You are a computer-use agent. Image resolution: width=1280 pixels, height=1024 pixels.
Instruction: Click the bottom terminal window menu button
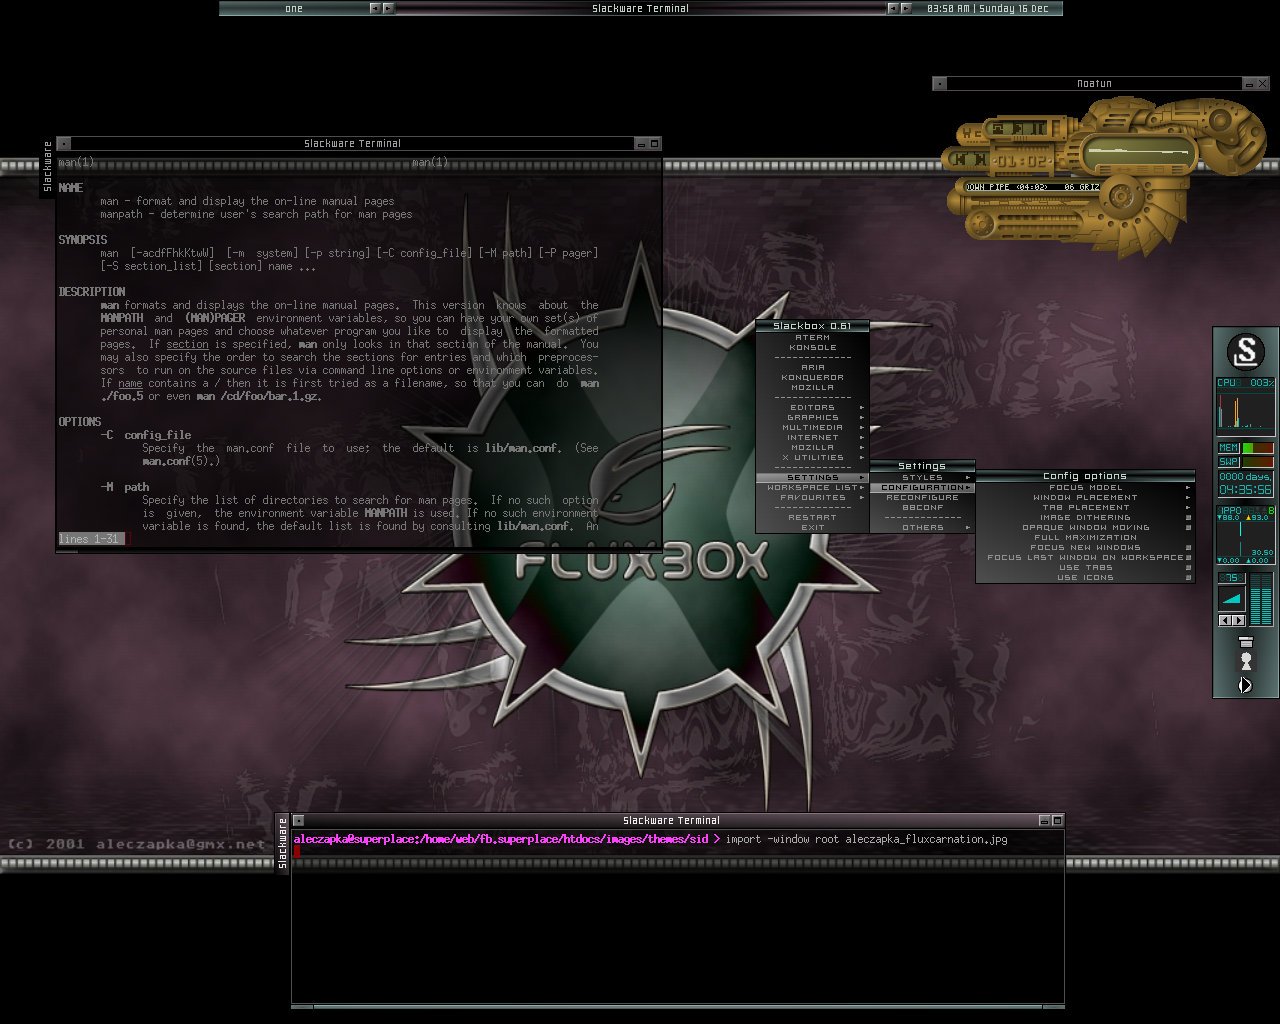[298, 820]
